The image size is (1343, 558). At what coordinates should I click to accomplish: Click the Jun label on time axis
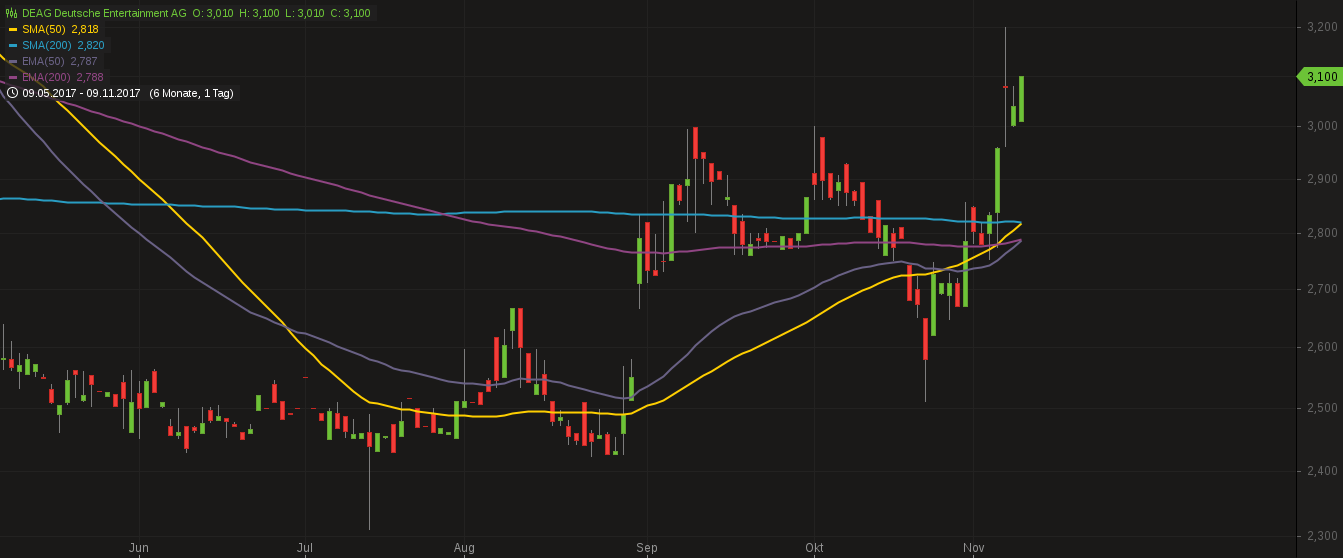(139, 548)
